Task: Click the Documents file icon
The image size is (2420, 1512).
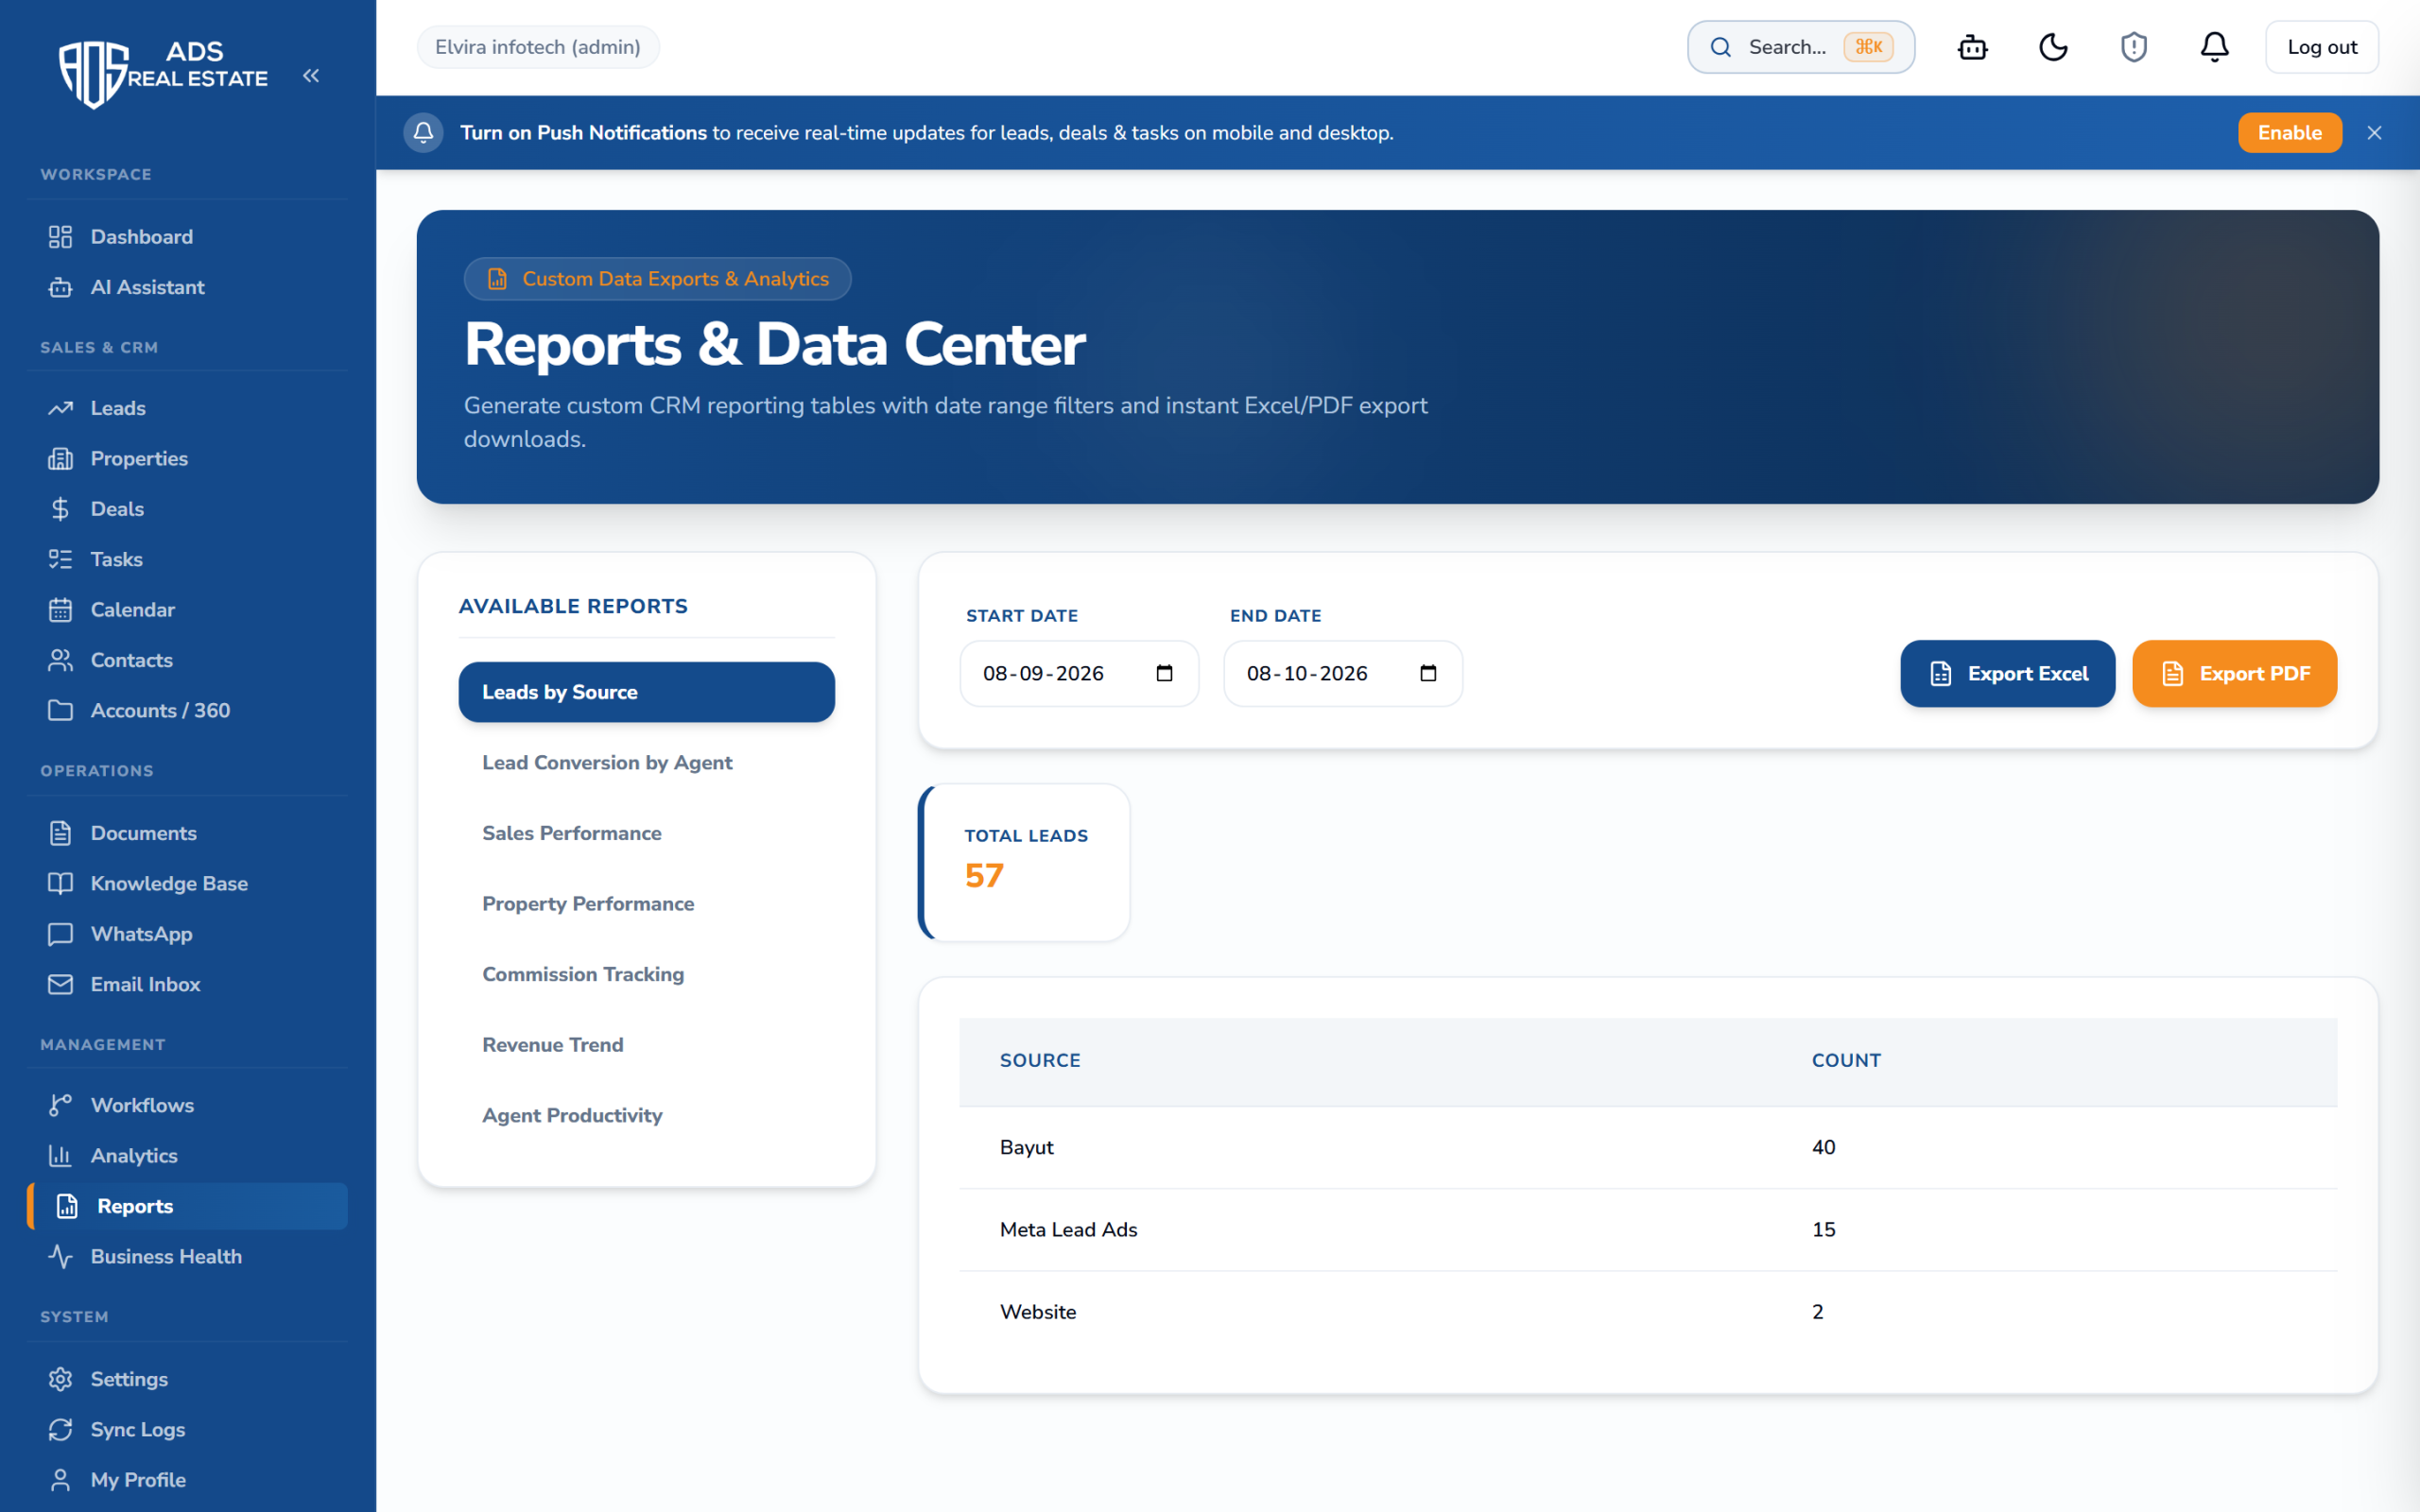Action: point(60,833)
